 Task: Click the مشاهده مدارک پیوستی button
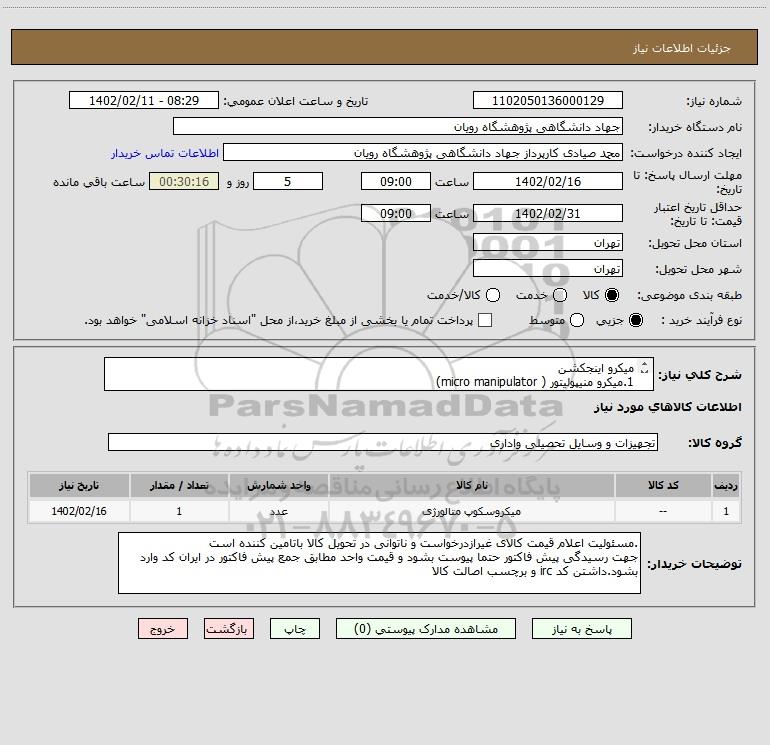425,629
